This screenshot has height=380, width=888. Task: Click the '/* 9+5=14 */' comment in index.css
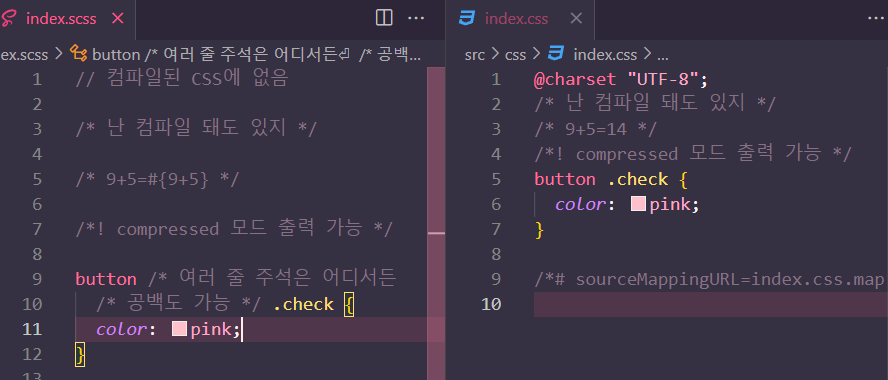(x=595, y=130)
